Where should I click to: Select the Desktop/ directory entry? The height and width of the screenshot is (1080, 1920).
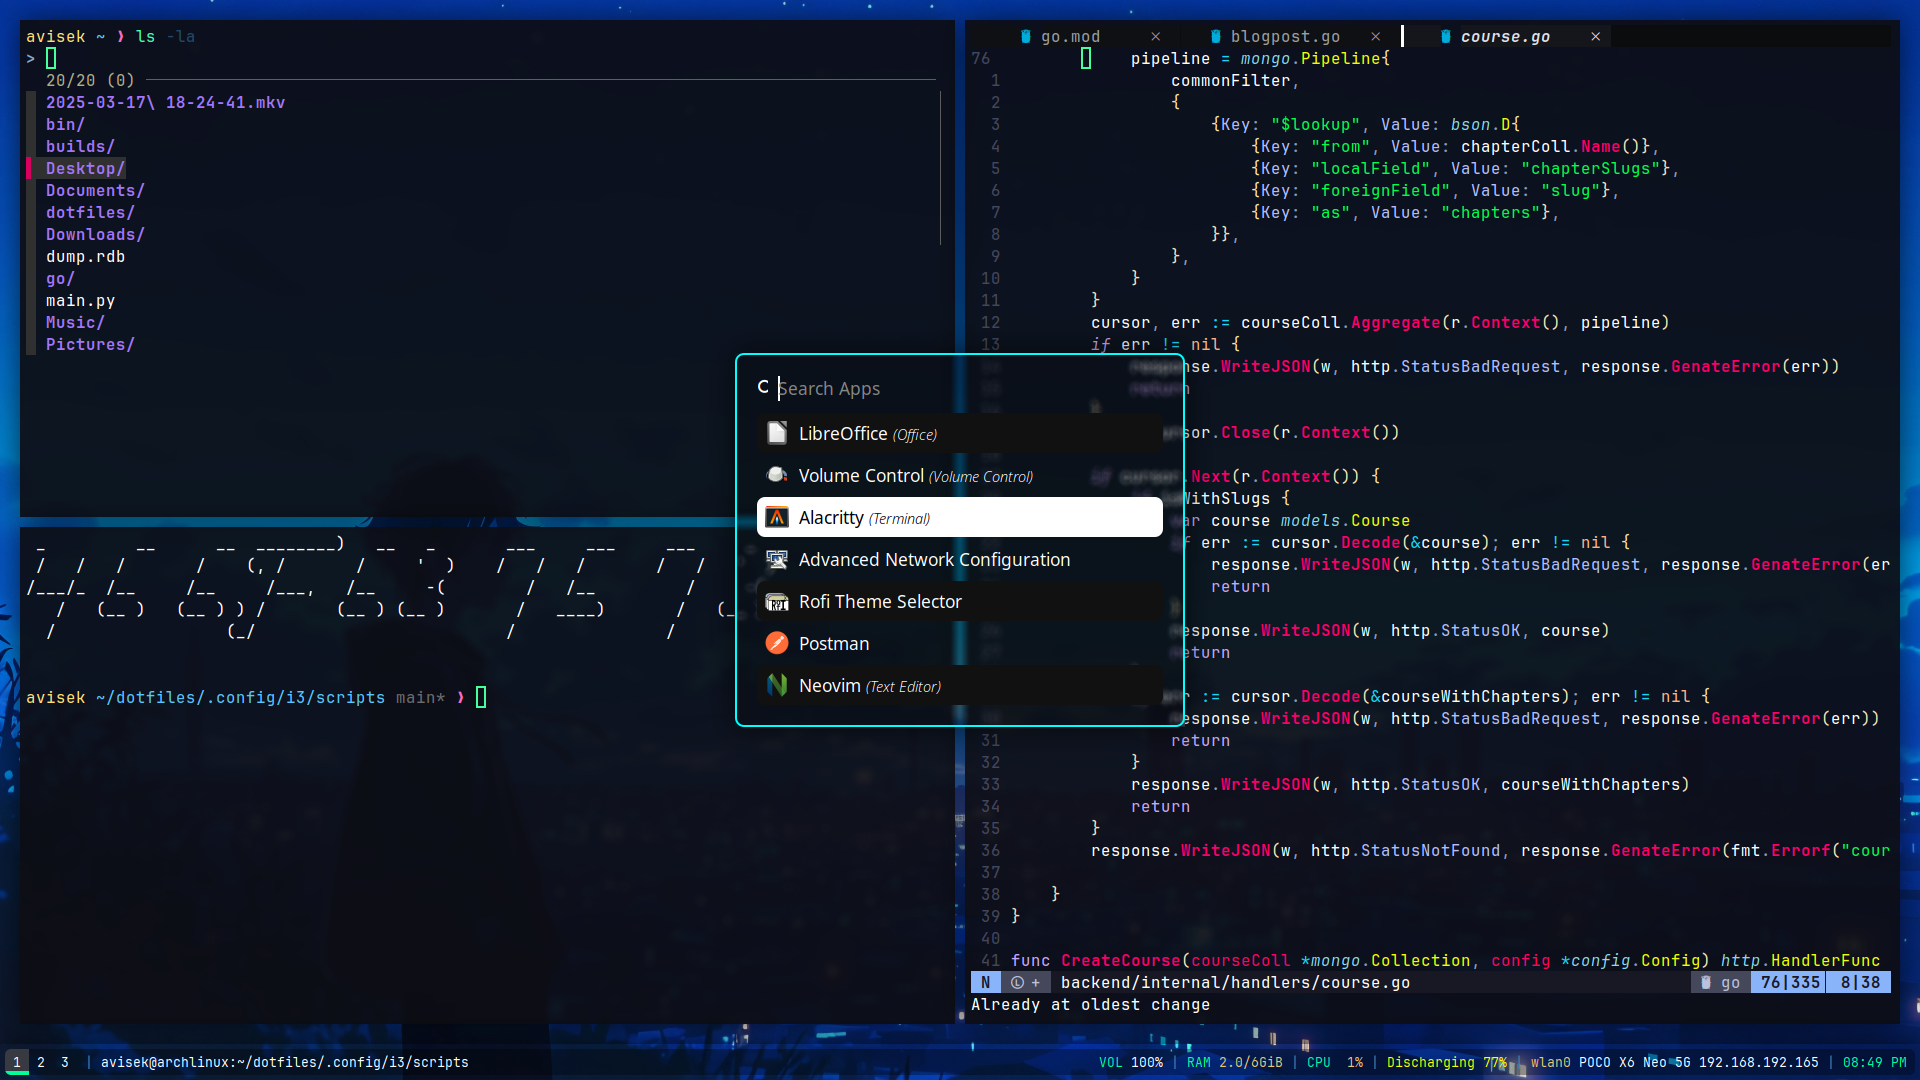[x=85, y=168]
